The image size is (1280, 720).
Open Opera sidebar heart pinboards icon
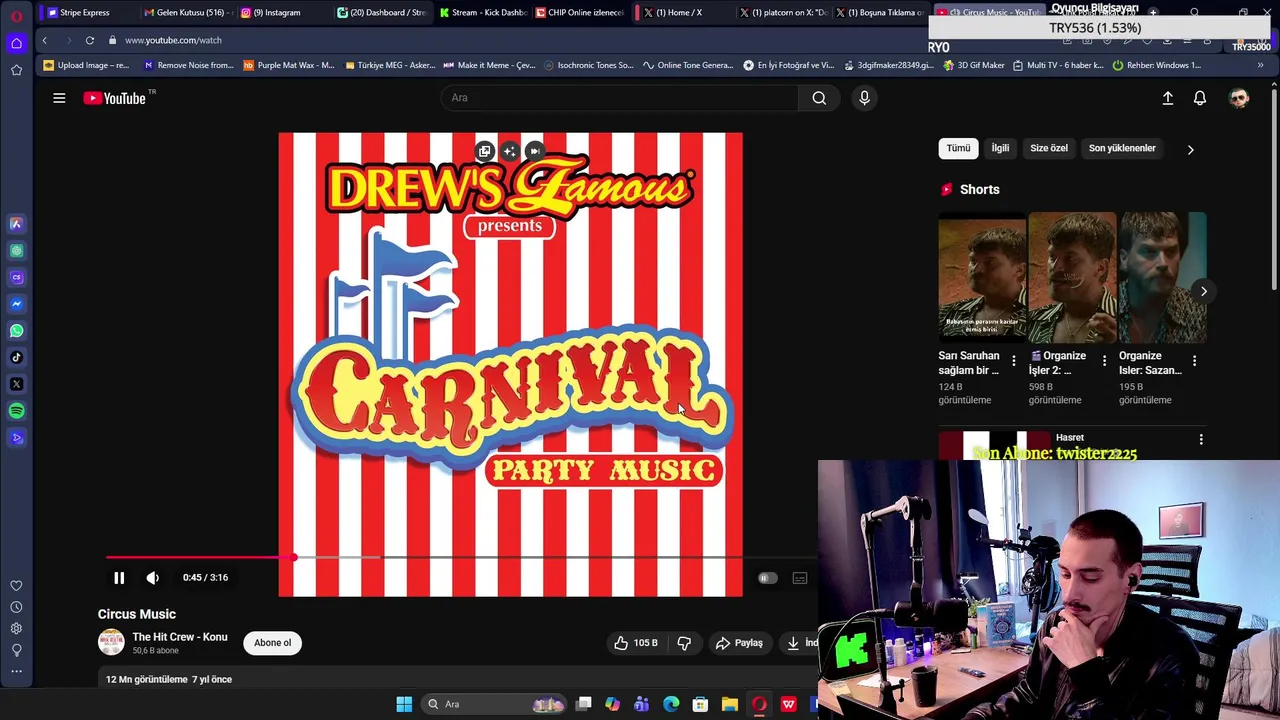click(16, 586)
